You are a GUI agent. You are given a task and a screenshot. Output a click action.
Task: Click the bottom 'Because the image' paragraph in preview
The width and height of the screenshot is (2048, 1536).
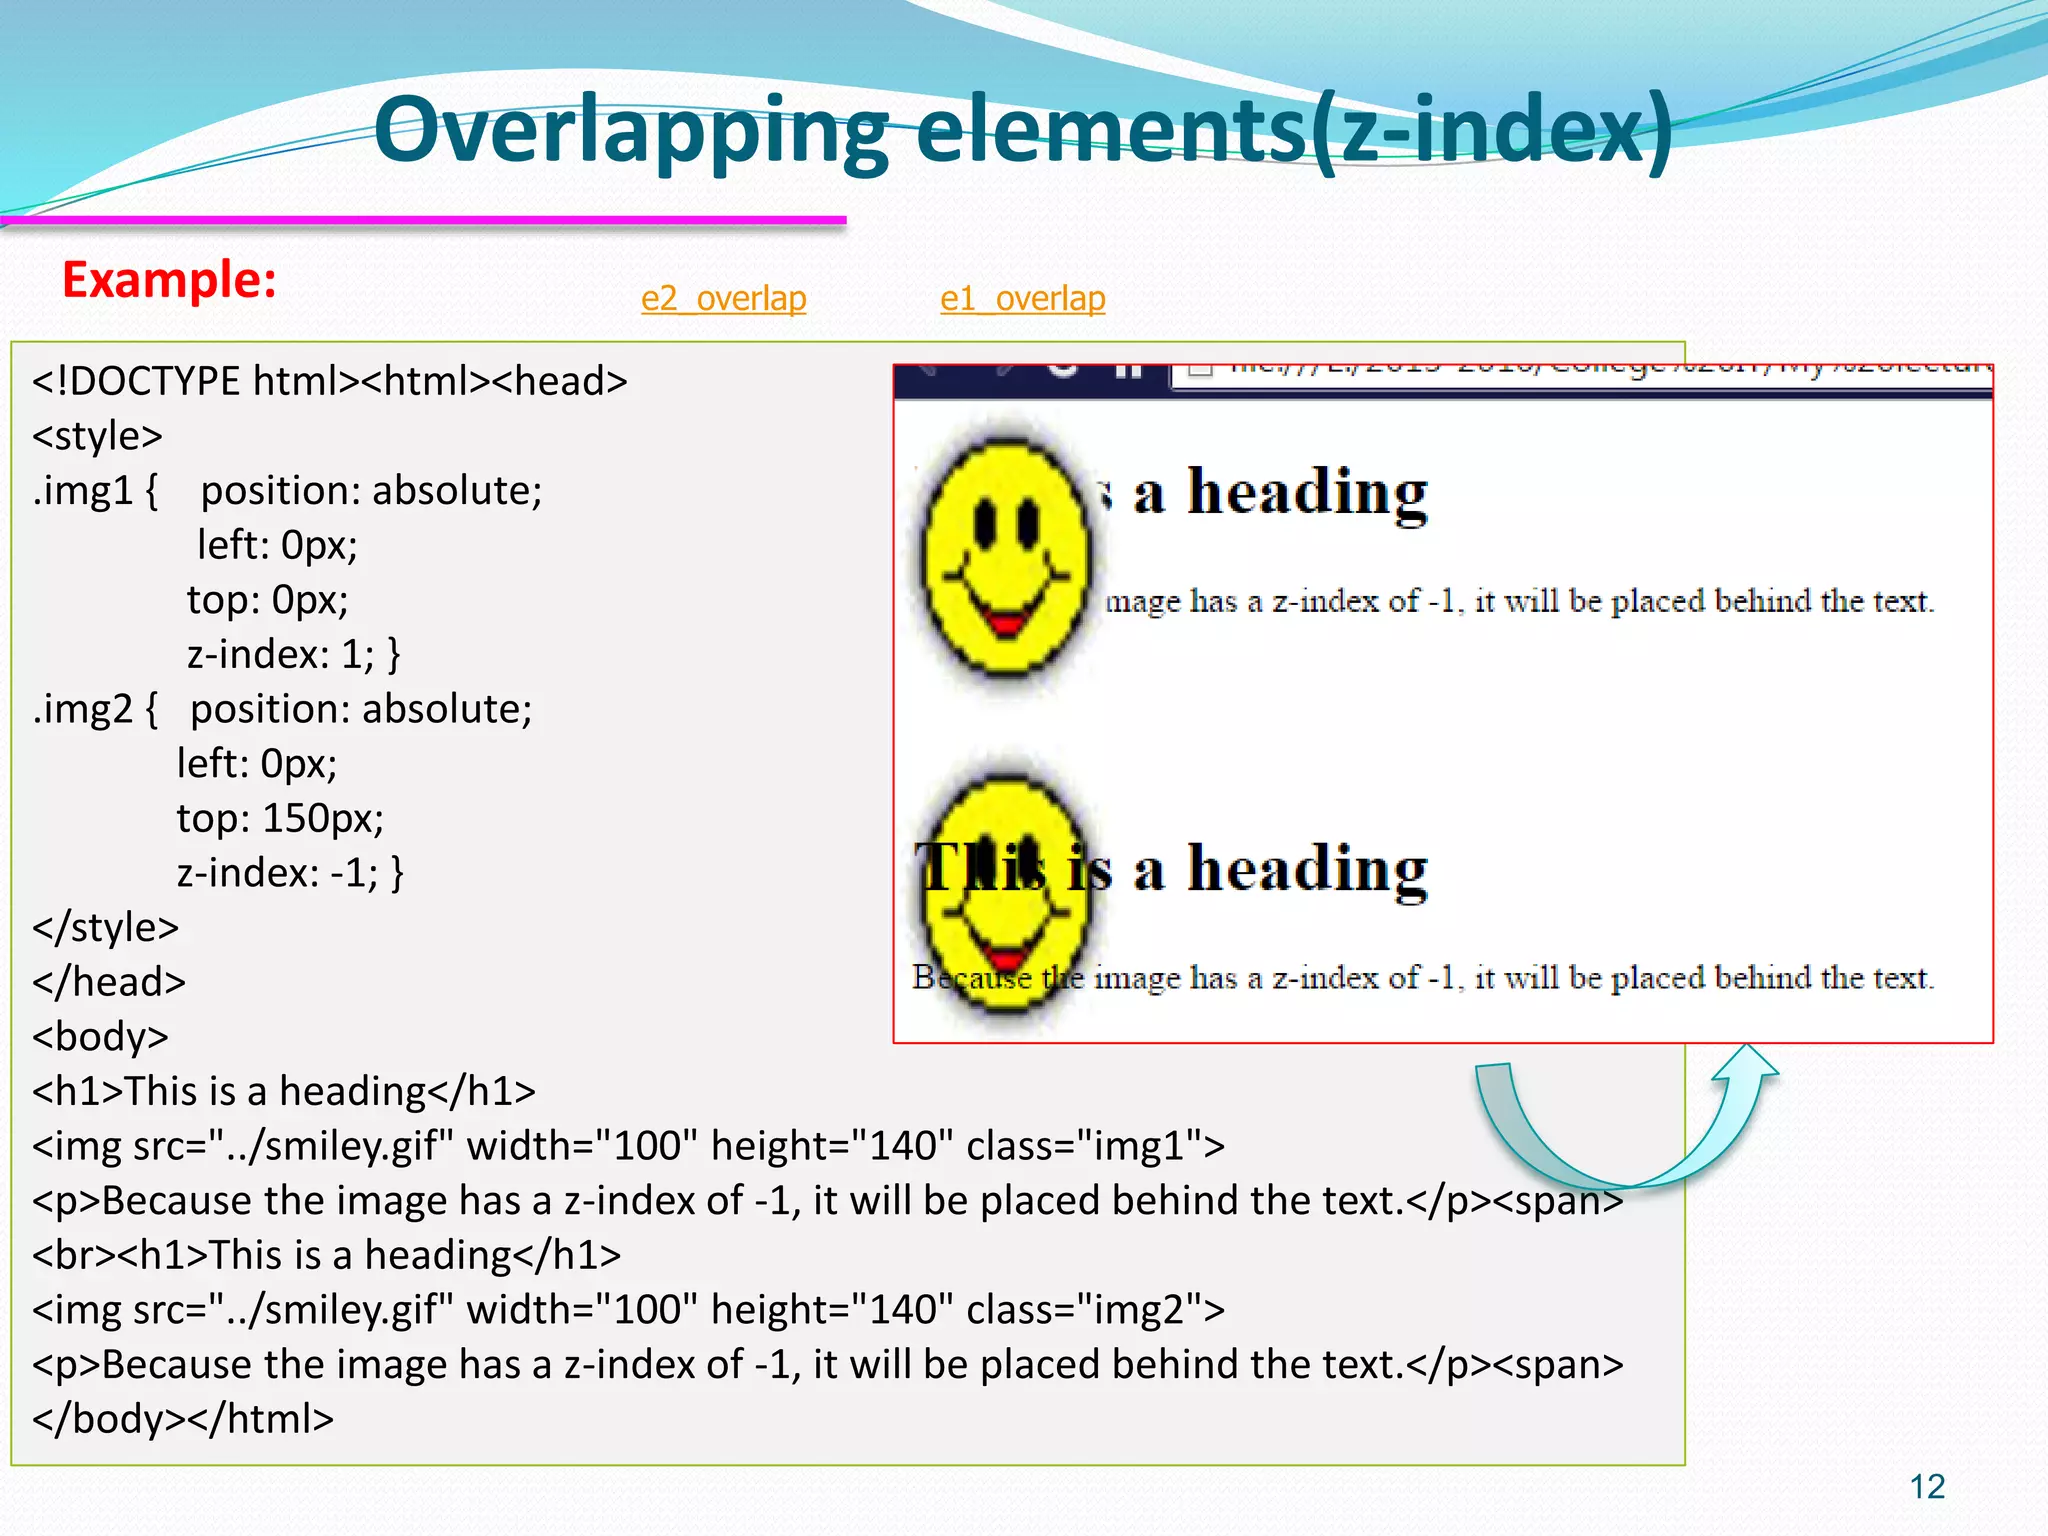(x=1423, y=977)
